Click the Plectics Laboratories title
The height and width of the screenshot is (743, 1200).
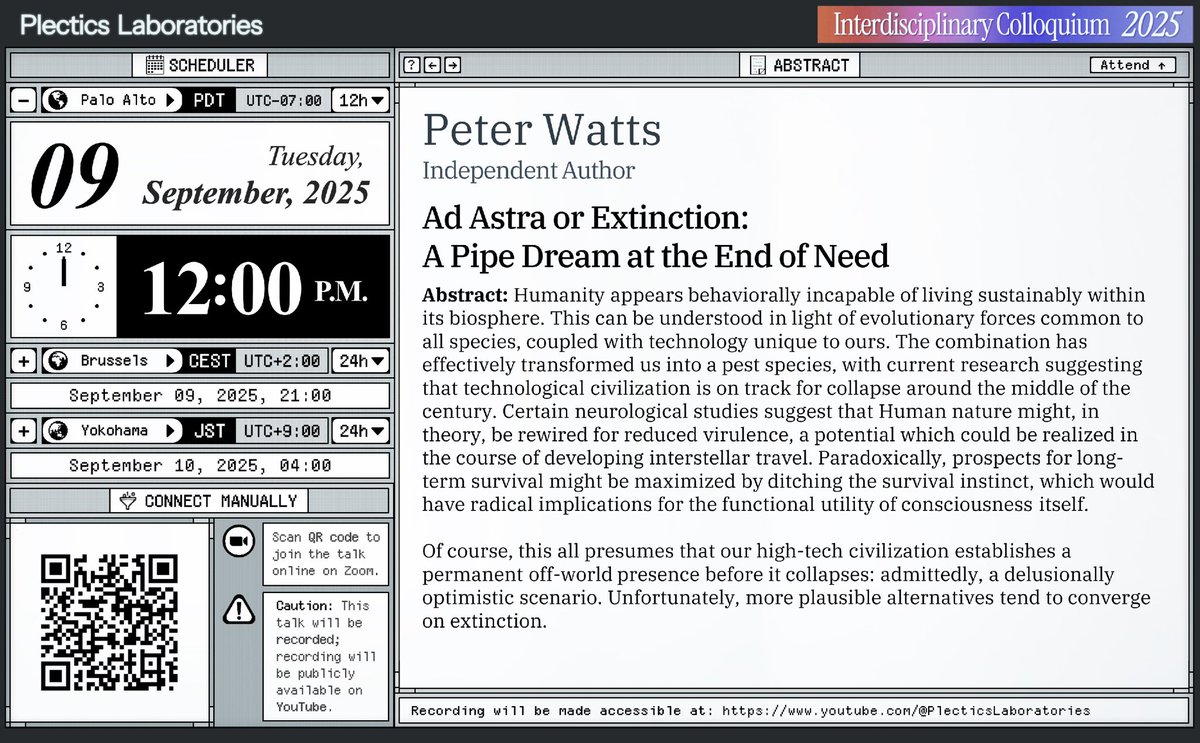tap(142, 25)
